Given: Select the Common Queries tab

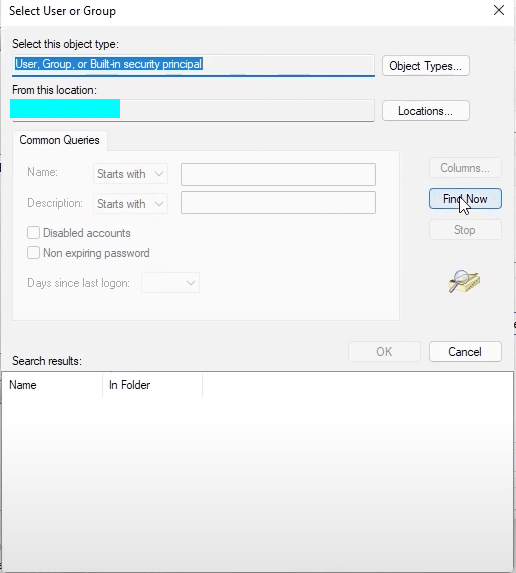Looking at the screenshot, I should (x=60, y=140).
